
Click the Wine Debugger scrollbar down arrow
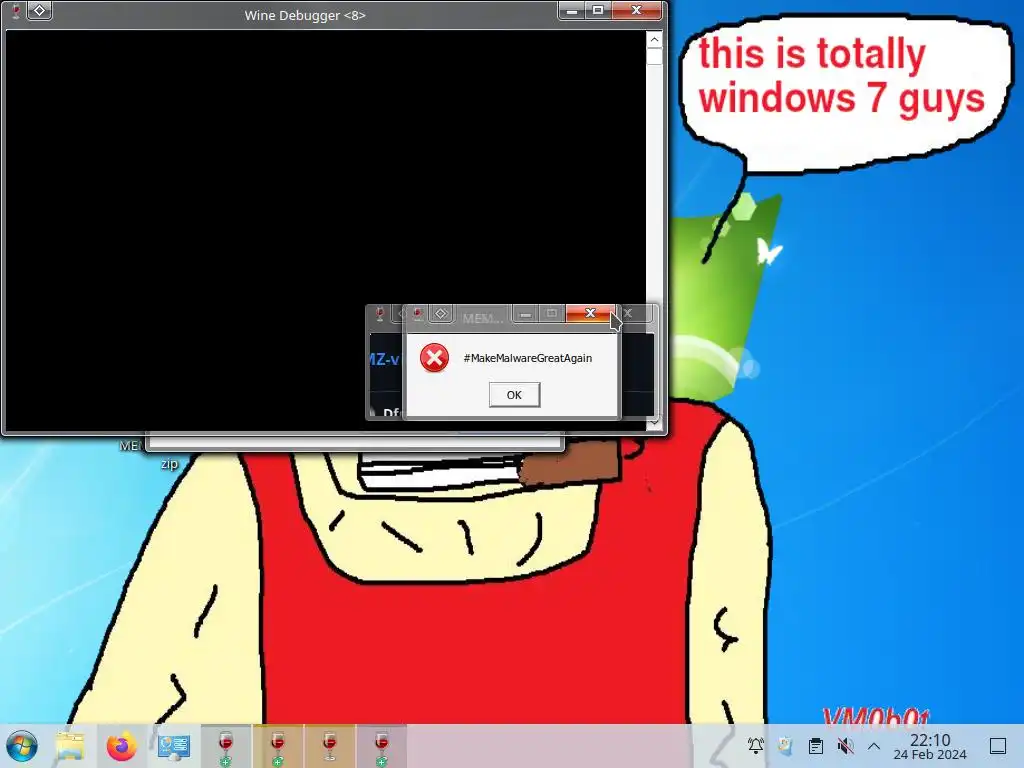click(x=654, y=423)
